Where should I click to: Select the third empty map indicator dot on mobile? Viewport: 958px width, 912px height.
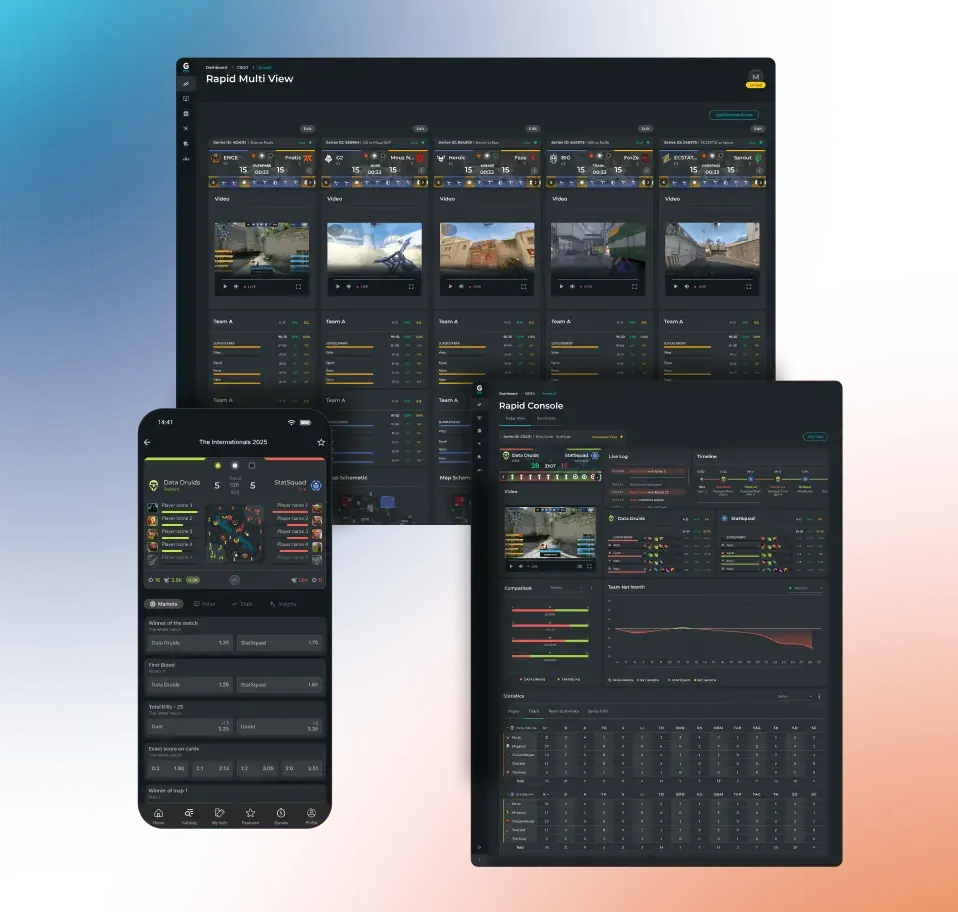click(x=251, y=465)
